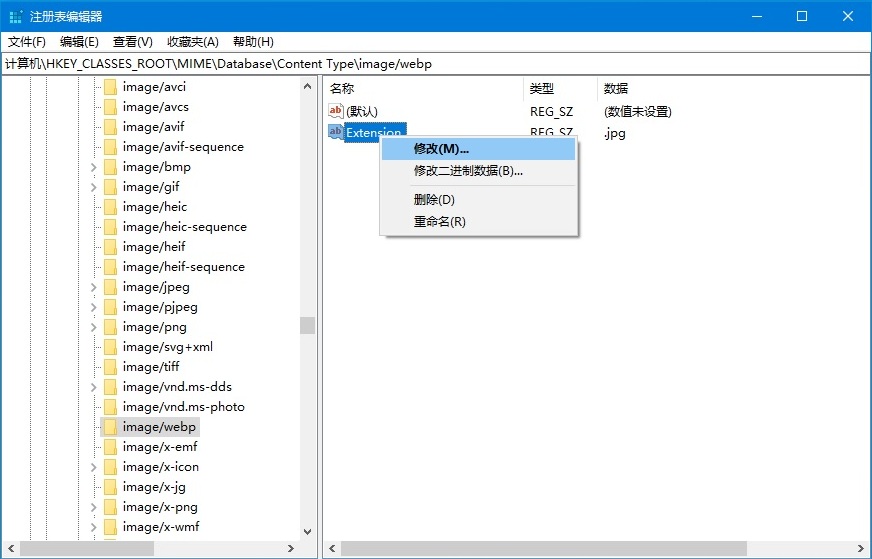
Task: Sort by the 类型 column header
Action: (x=561, y=88)
